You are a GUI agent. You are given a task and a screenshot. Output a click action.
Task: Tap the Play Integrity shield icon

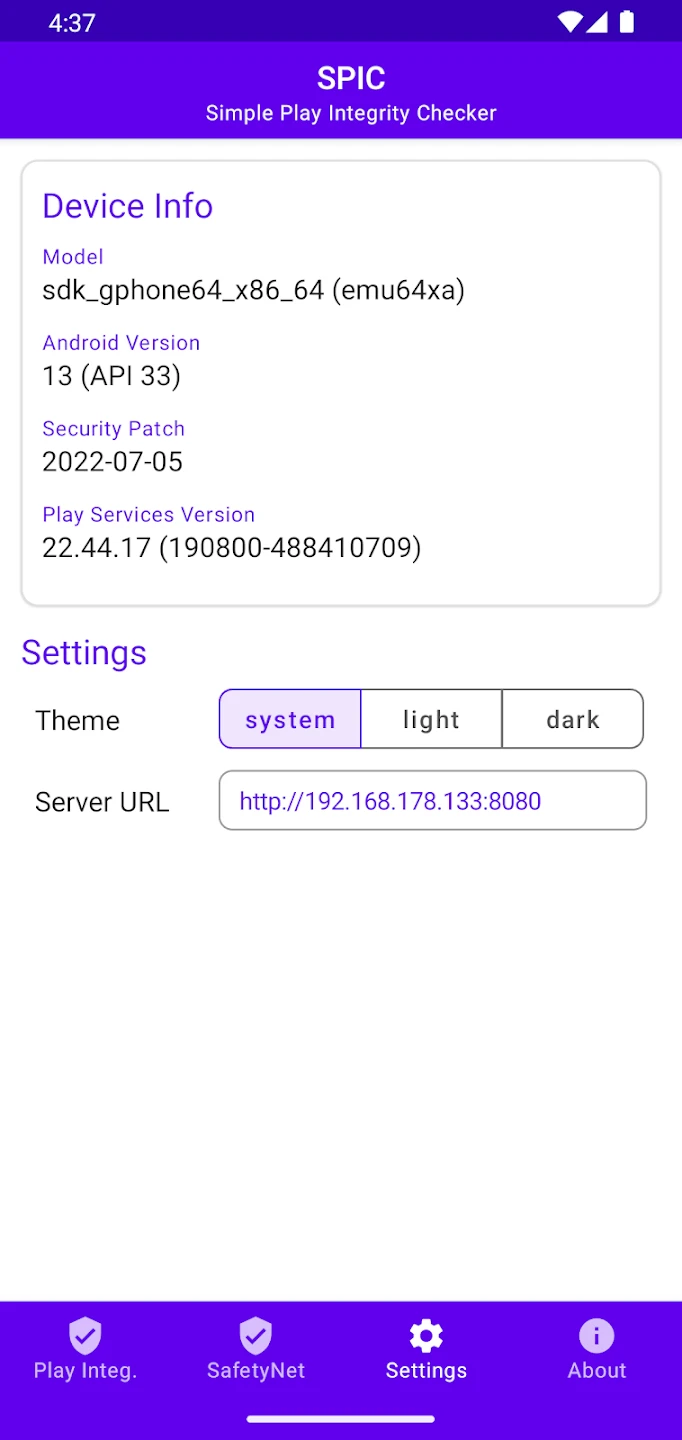[85, 1335]
